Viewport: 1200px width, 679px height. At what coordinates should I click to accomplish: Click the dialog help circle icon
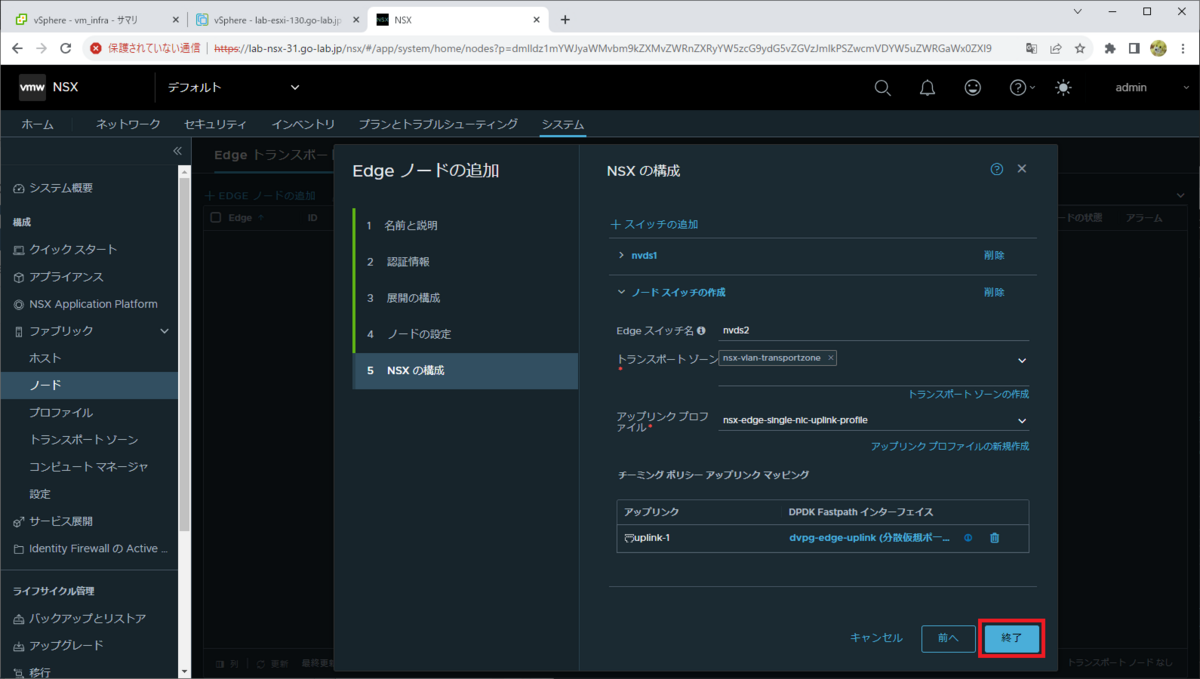996,170
